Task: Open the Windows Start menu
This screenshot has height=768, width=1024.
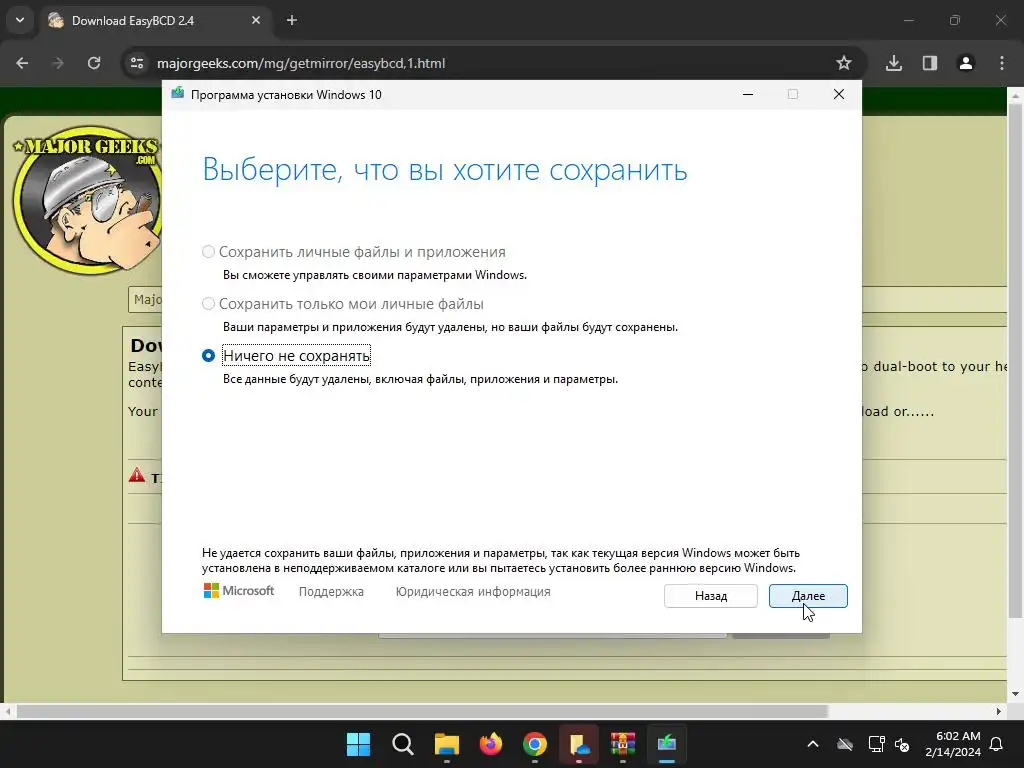Action: (x=359, y=744)
